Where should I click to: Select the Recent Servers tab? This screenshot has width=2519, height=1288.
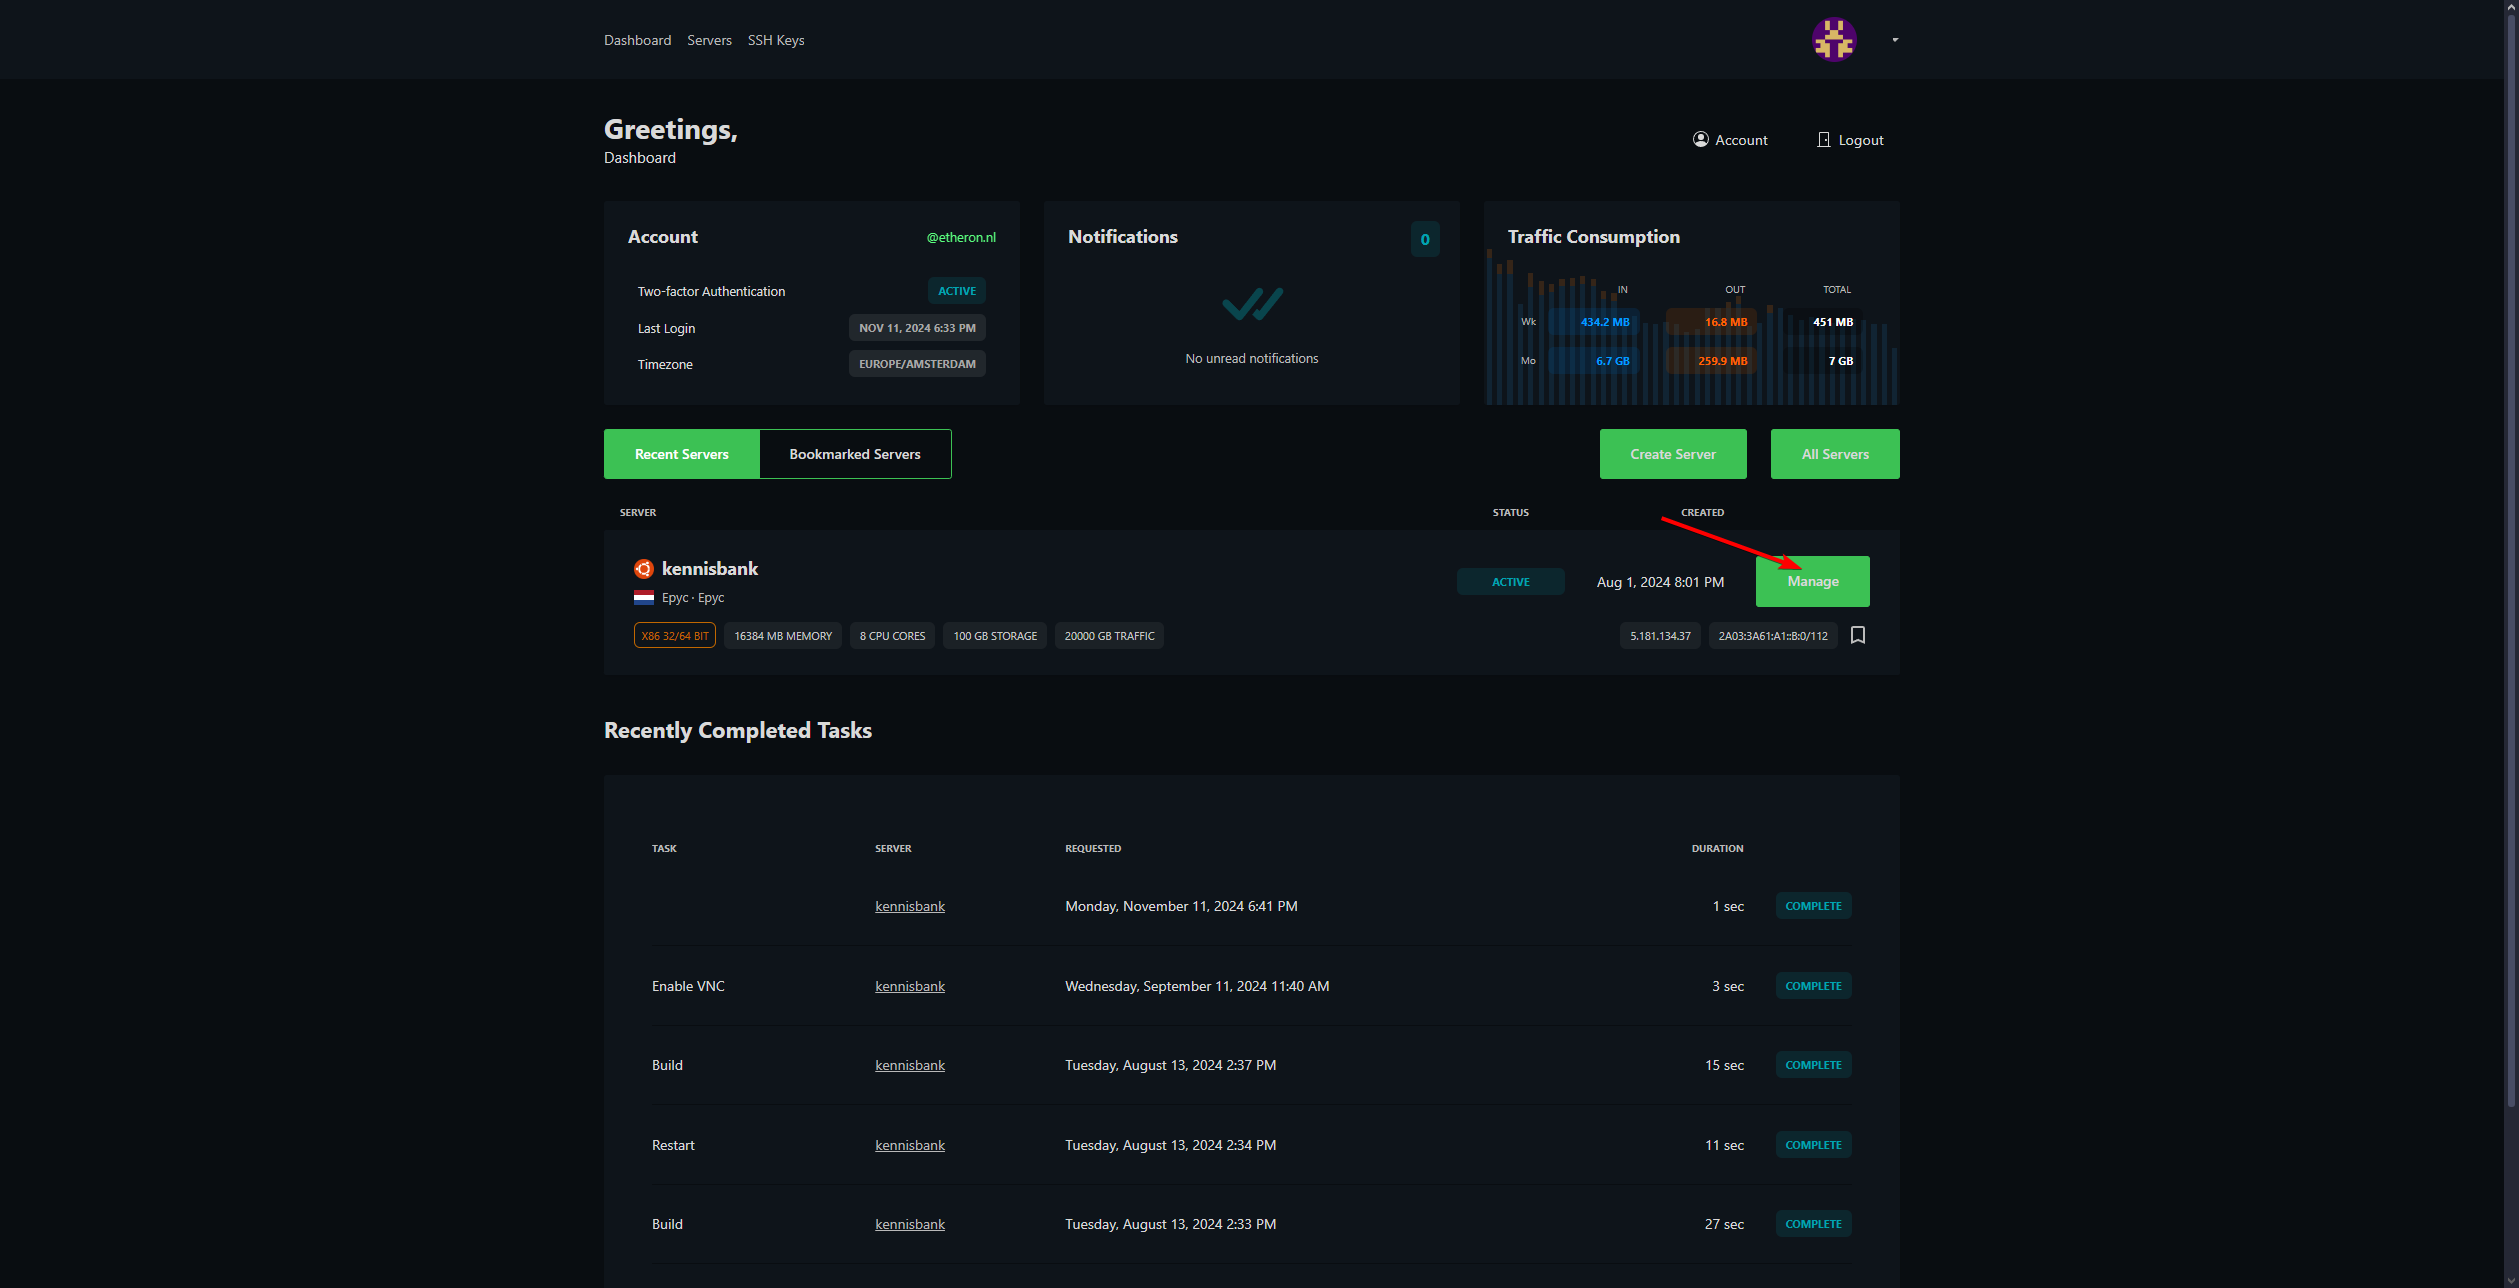pyautogui.click(x=681, y=454)
